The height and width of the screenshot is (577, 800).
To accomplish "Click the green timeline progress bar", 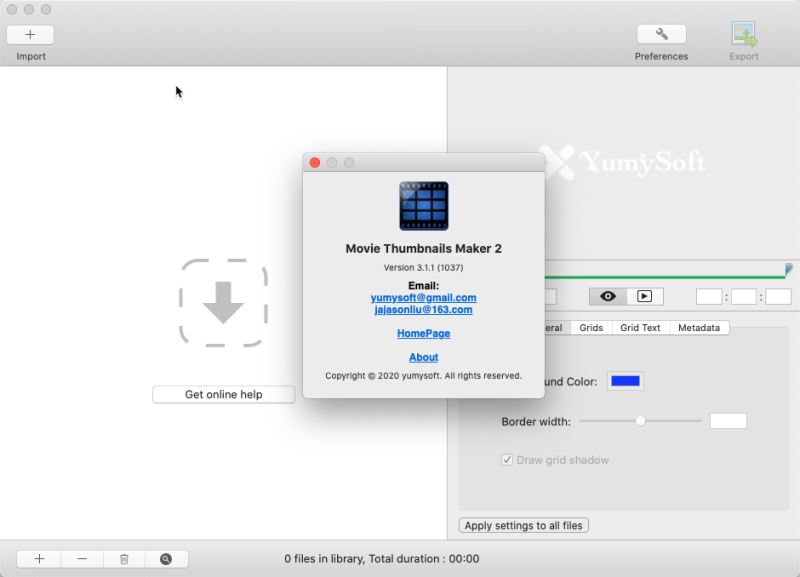I will (x=665, y=277).
